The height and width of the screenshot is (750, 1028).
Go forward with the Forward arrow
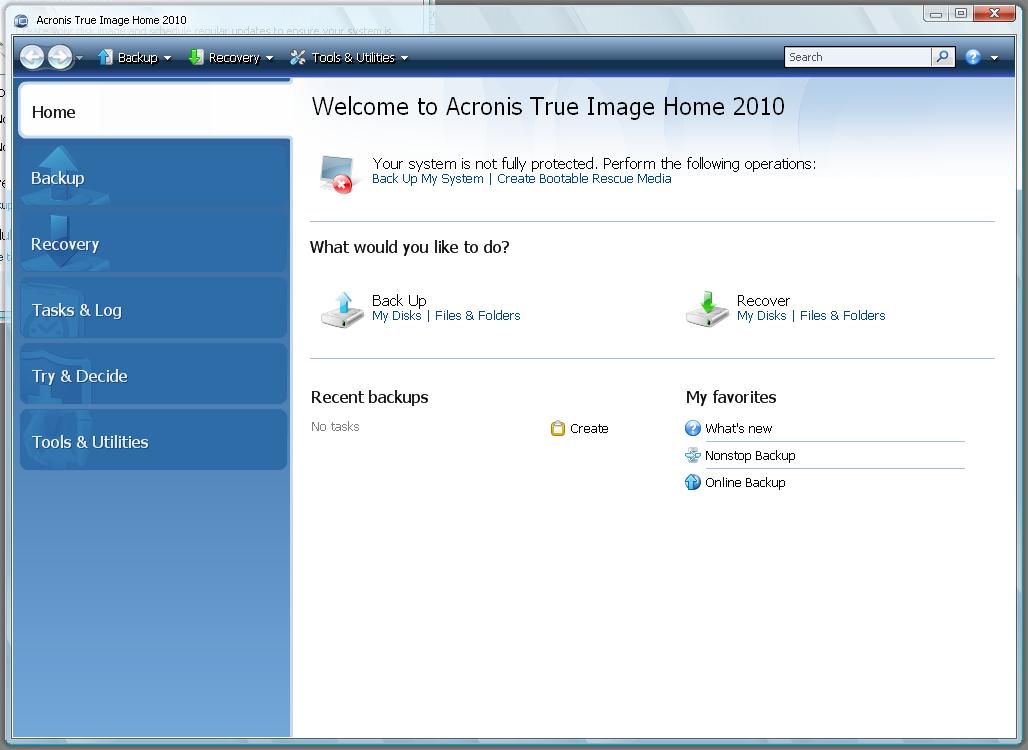point(60,57)
